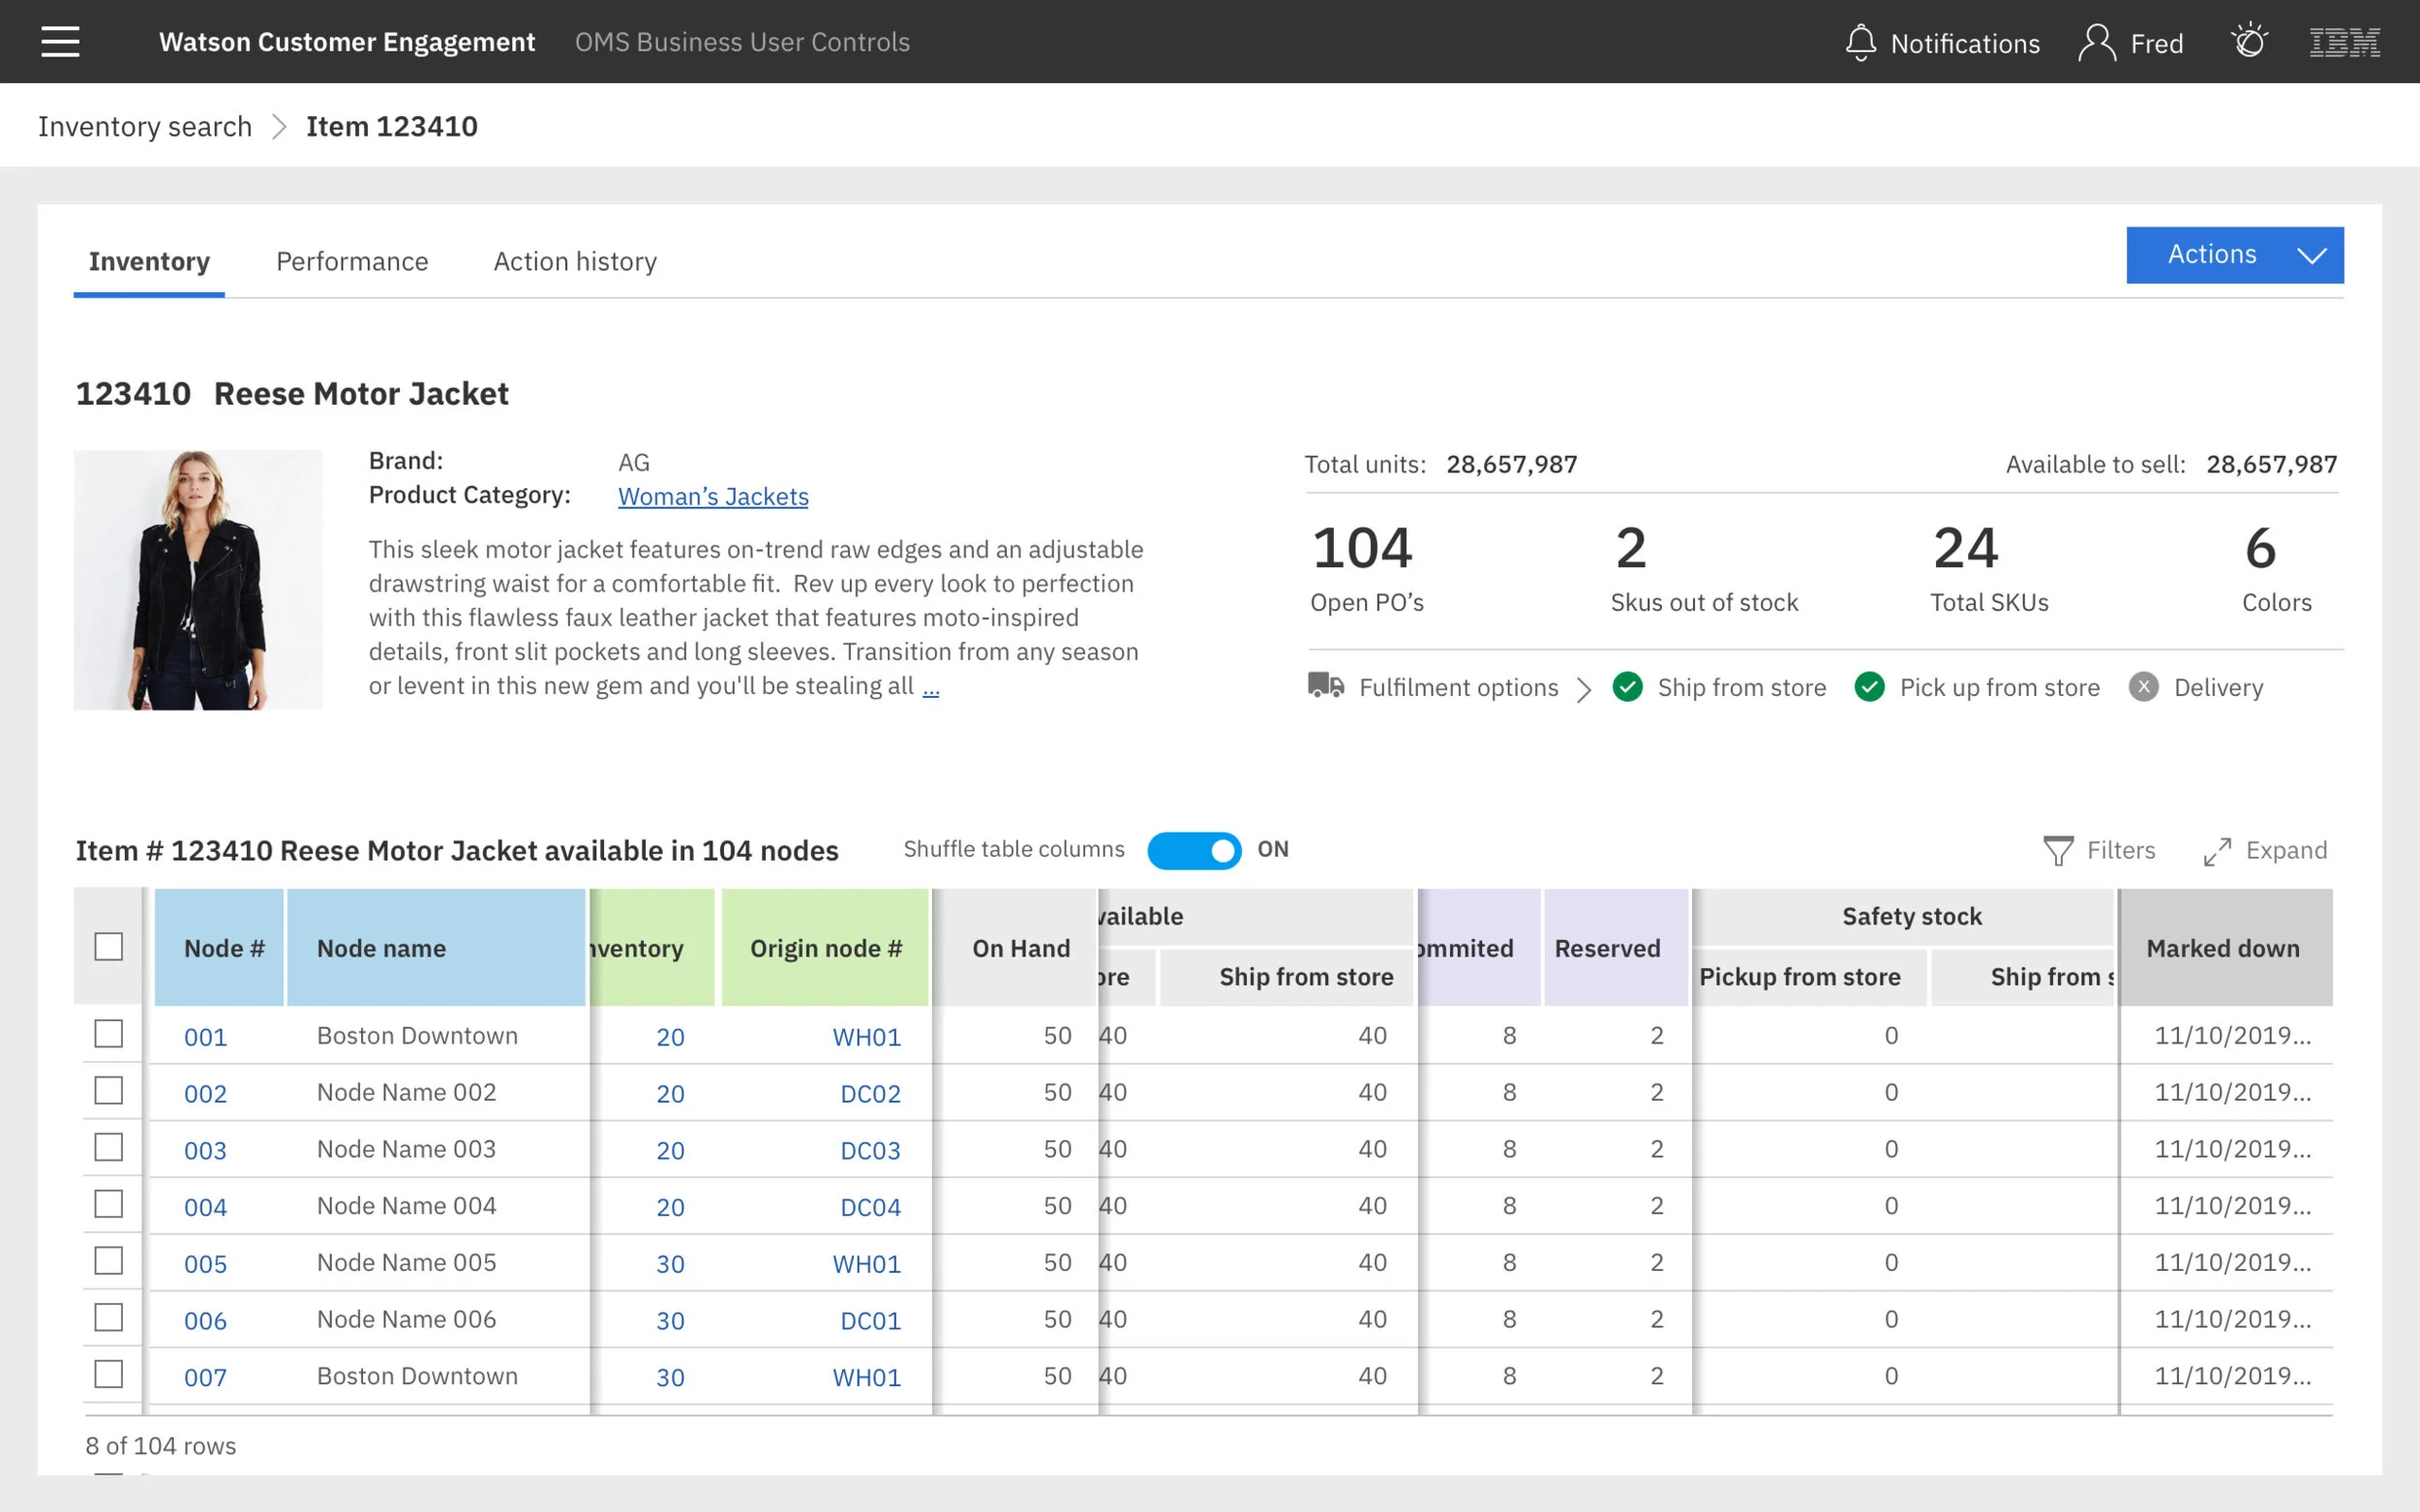
Task: Click the Reese Motor Jacket product image
Action: click(198, 580)
